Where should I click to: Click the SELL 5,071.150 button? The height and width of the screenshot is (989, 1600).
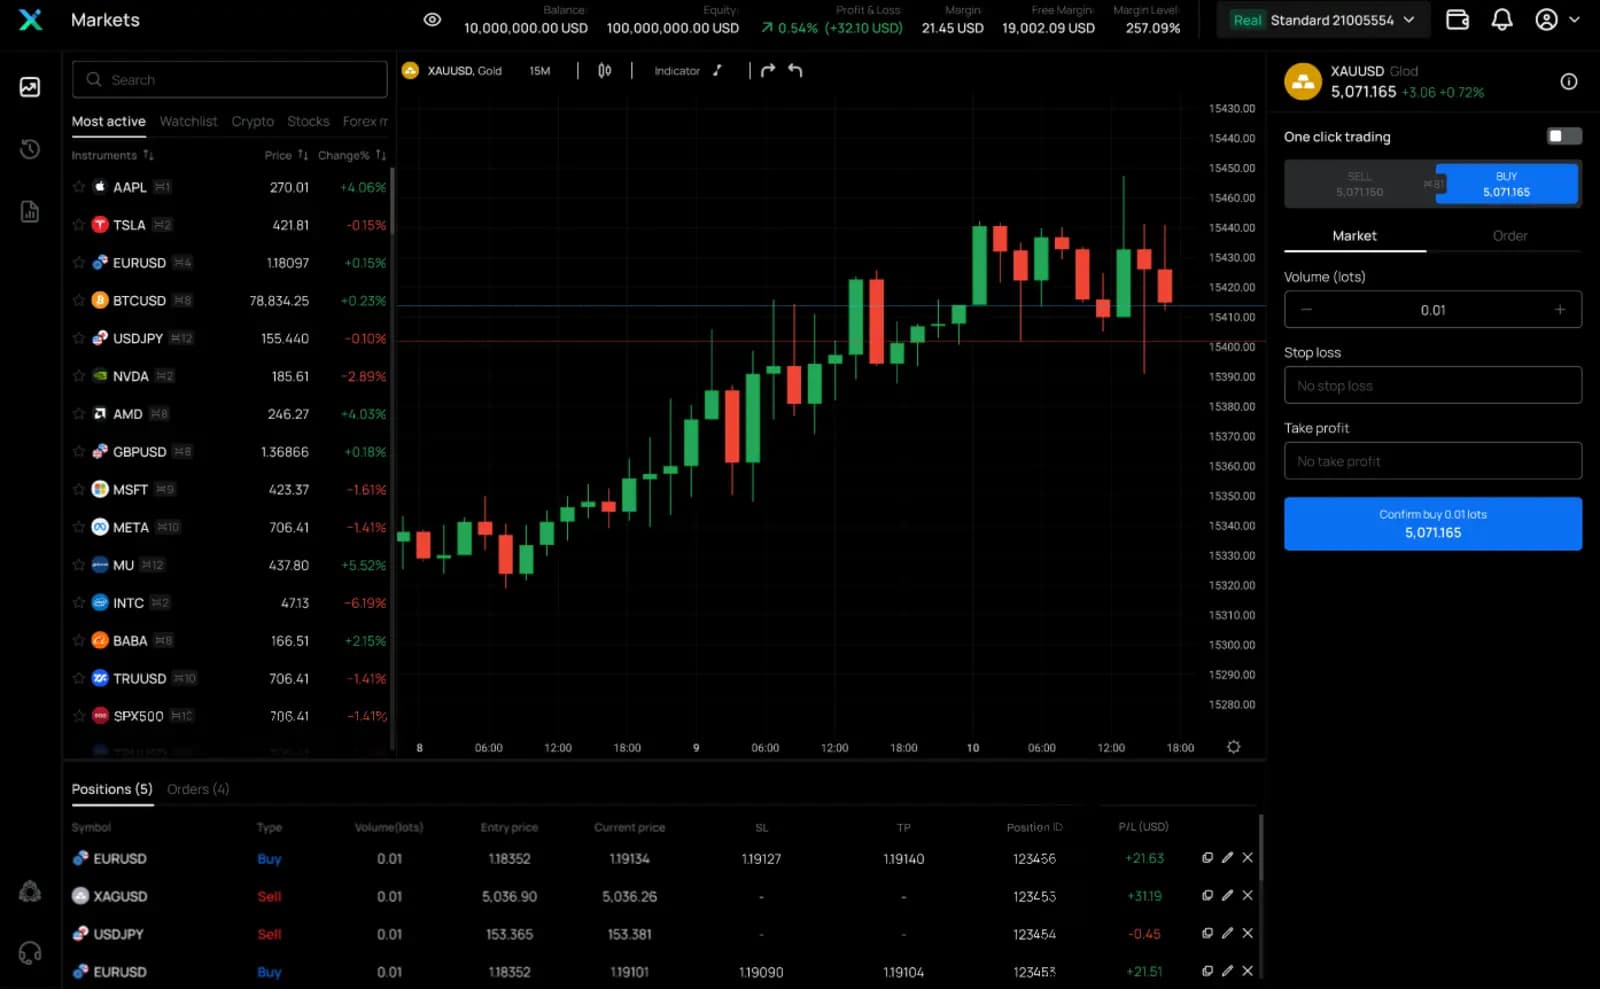coord(1360,184)
